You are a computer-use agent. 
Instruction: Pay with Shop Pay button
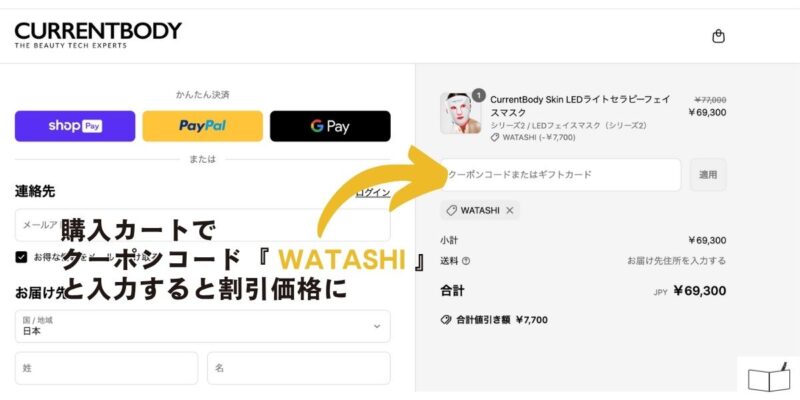[75, 126]
